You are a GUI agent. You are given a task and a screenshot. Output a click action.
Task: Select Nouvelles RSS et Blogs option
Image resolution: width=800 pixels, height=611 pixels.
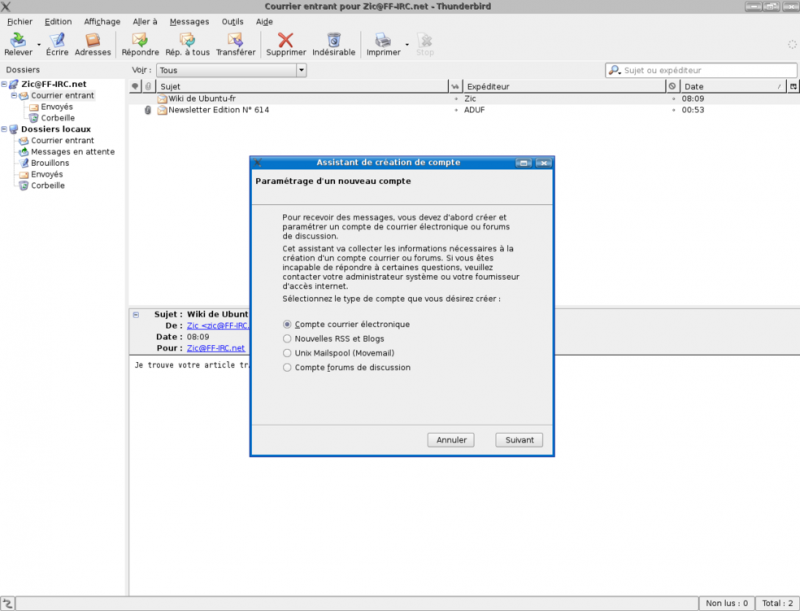click(288, 339)
